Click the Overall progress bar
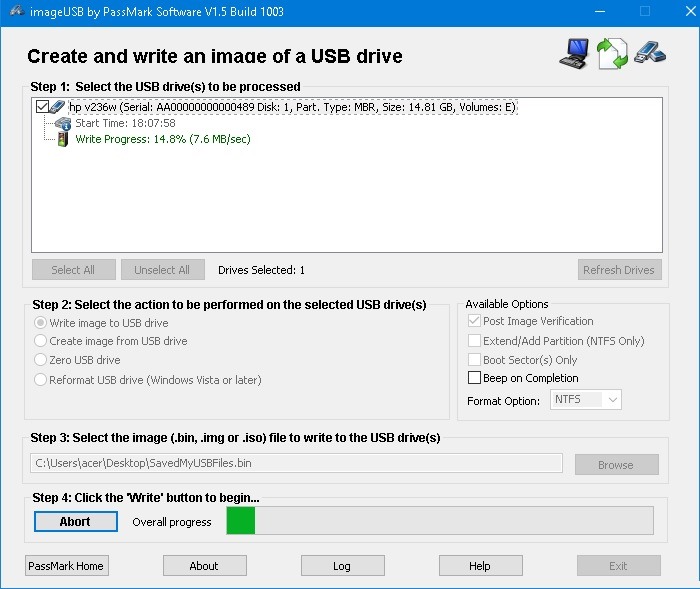 click(440, 520)
